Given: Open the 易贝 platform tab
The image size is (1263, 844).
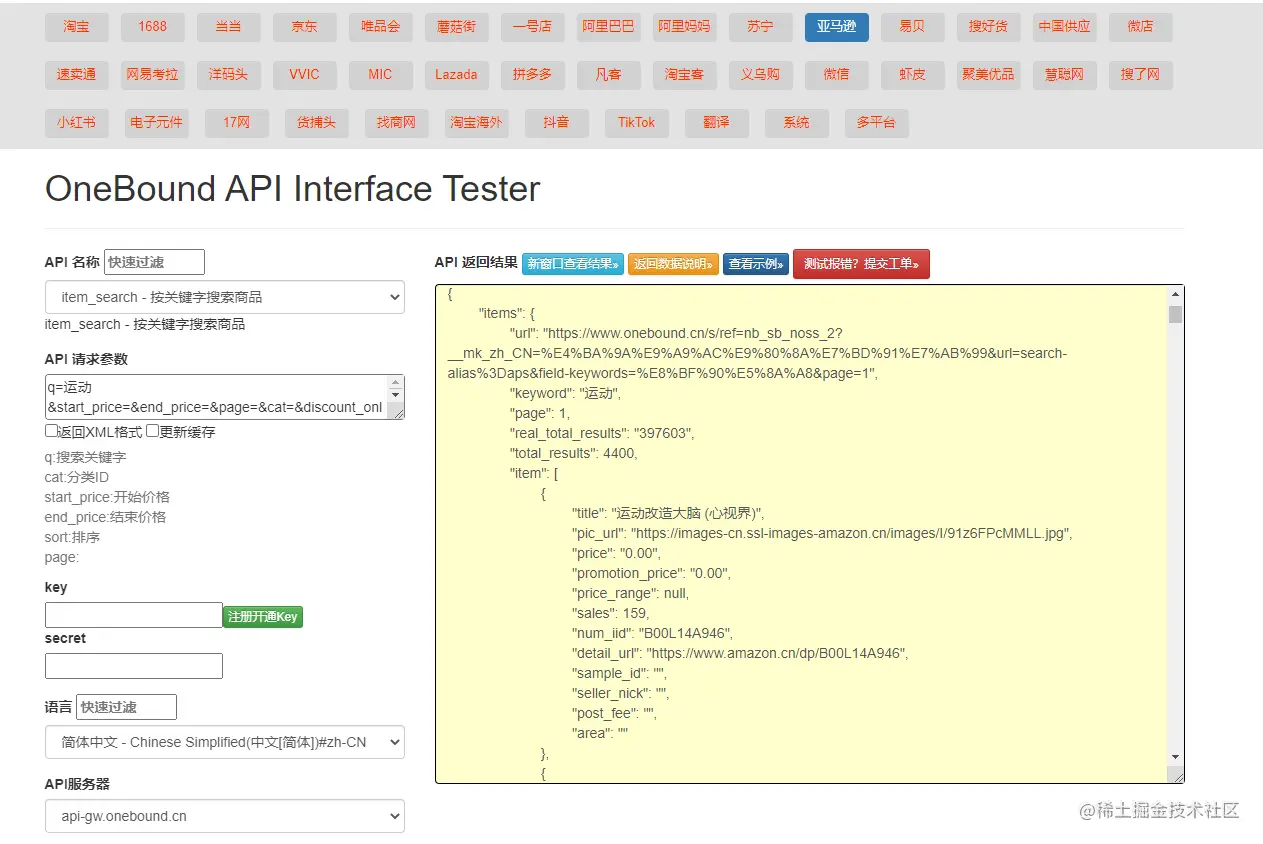Looking at the screenshot, I should coord(912,27).
